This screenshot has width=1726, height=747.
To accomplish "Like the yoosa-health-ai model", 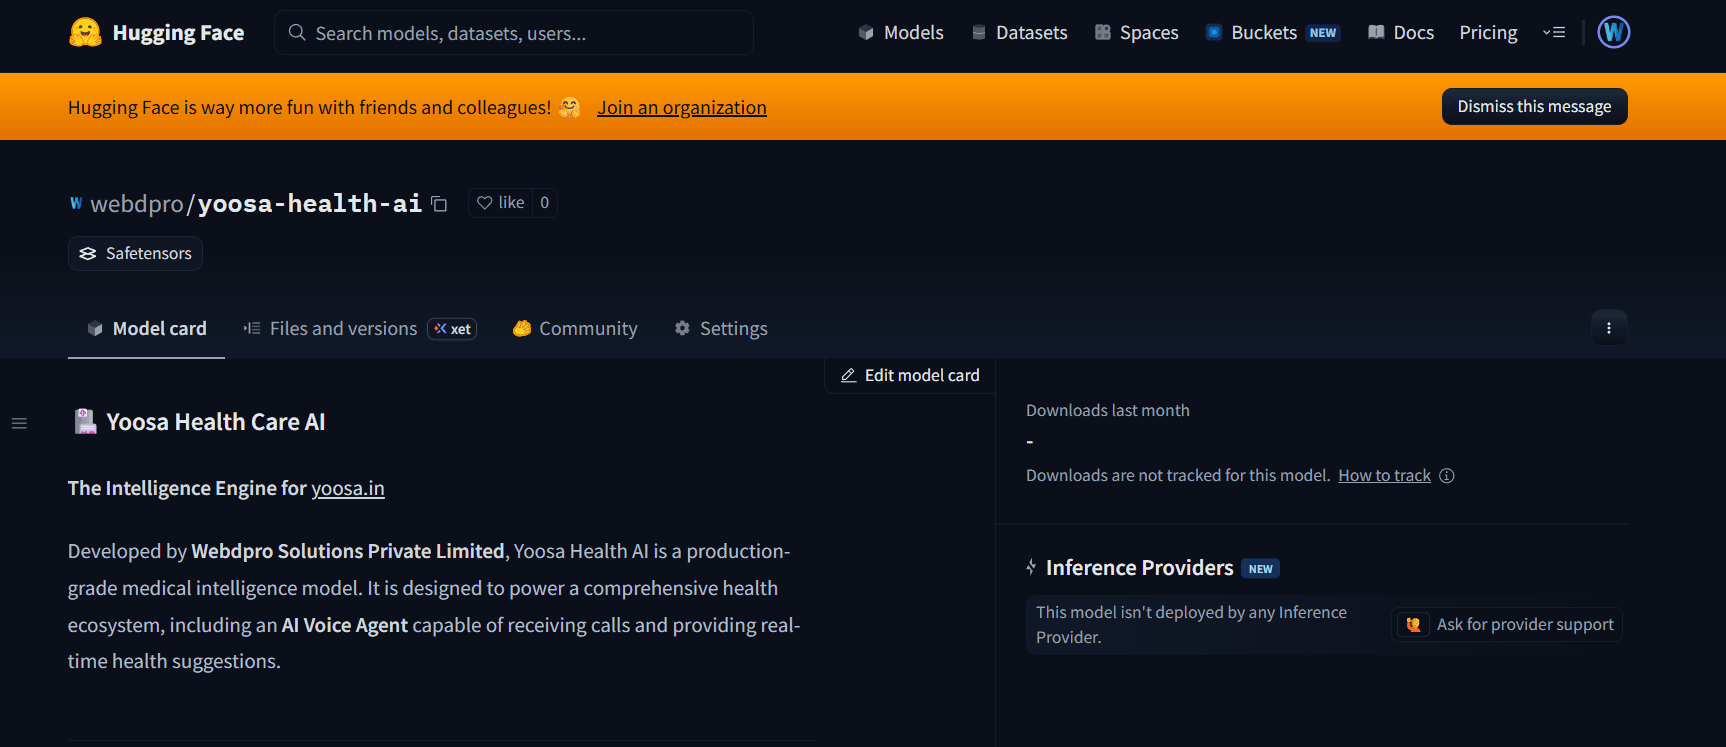I will point(501,203).
